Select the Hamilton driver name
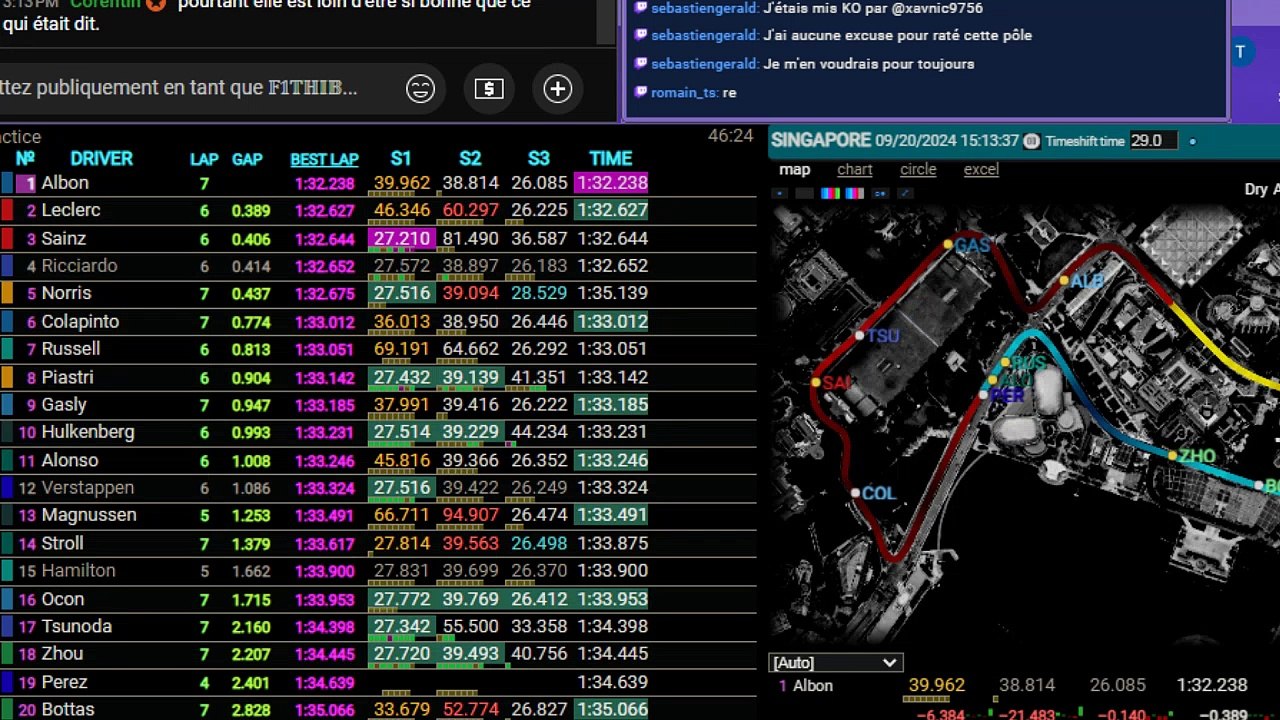This screenshot has height=720, width=1280. [78, 570]
